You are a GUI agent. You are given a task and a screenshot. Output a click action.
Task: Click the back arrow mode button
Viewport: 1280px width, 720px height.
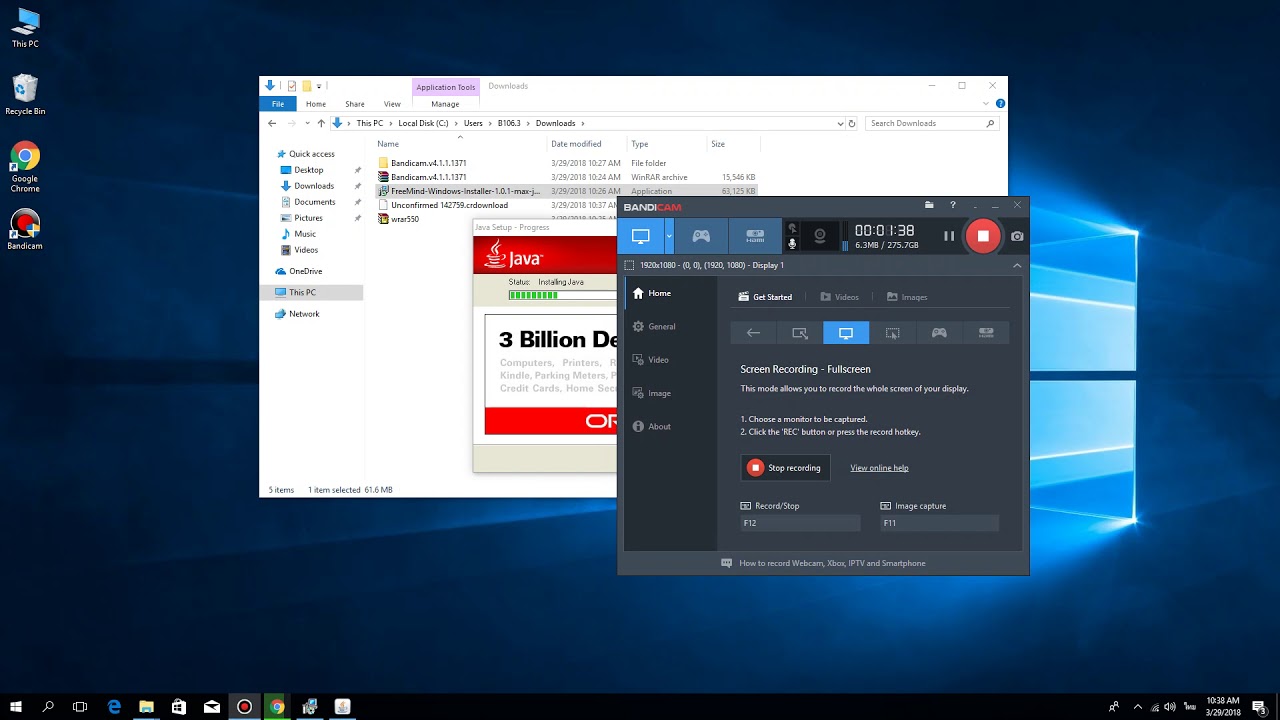753,333
